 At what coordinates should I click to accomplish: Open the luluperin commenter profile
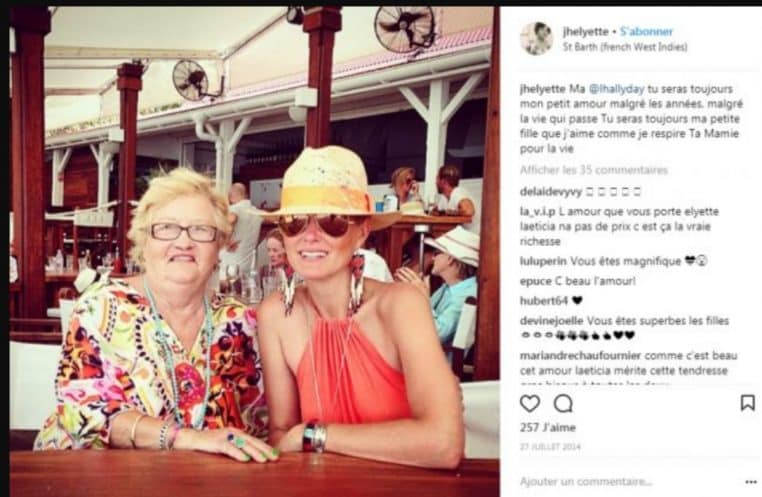coord(543,261)
